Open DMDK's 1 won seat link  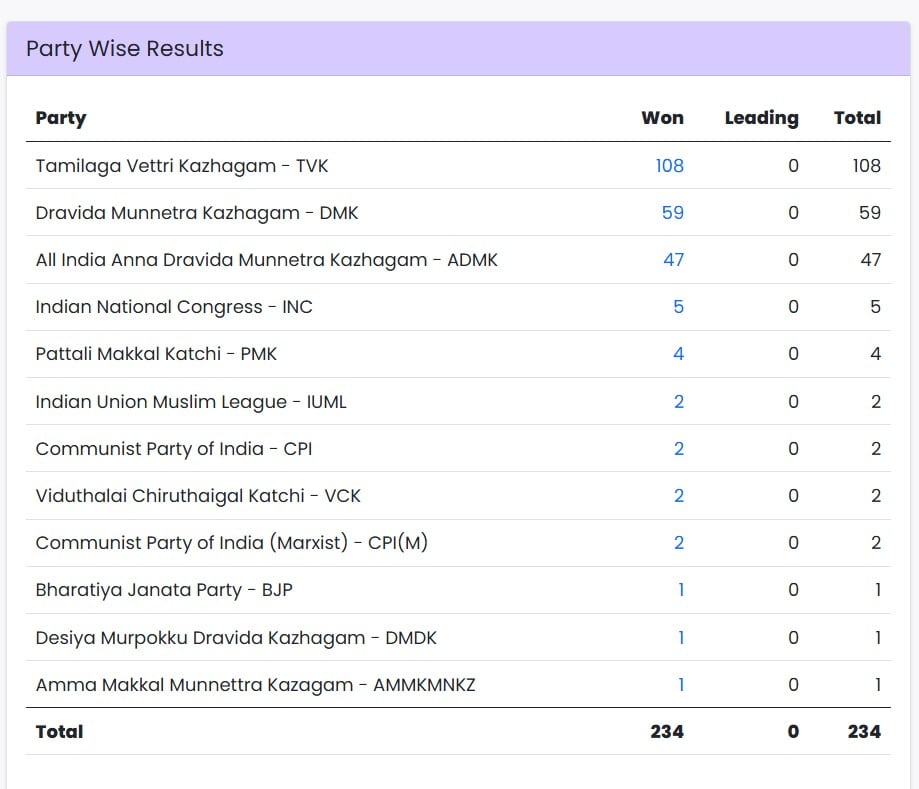[x=681, y=637]
